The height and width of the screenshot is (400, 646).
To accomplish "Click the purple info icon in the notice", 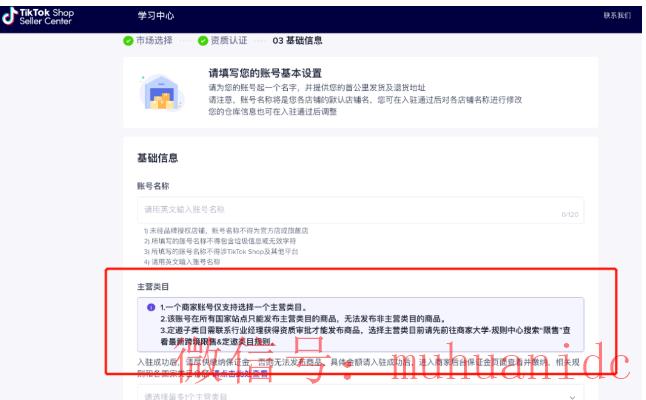I will click(151, 307).
